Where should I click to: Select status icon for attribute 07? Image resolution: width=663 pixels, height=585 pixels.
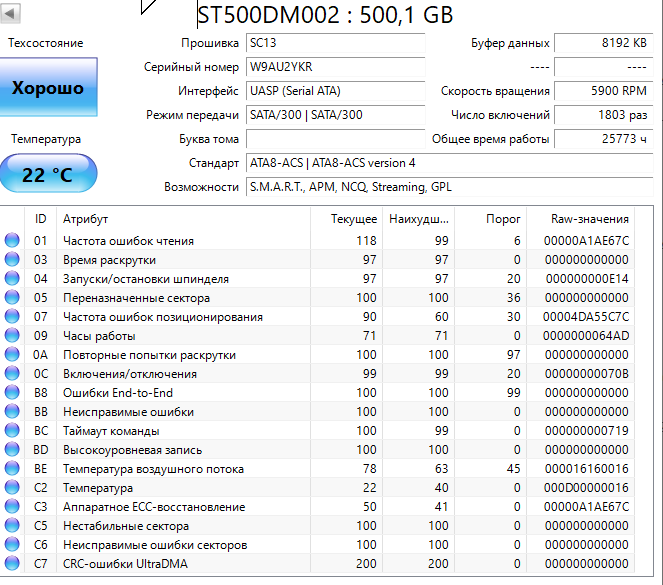pos(12,316)
